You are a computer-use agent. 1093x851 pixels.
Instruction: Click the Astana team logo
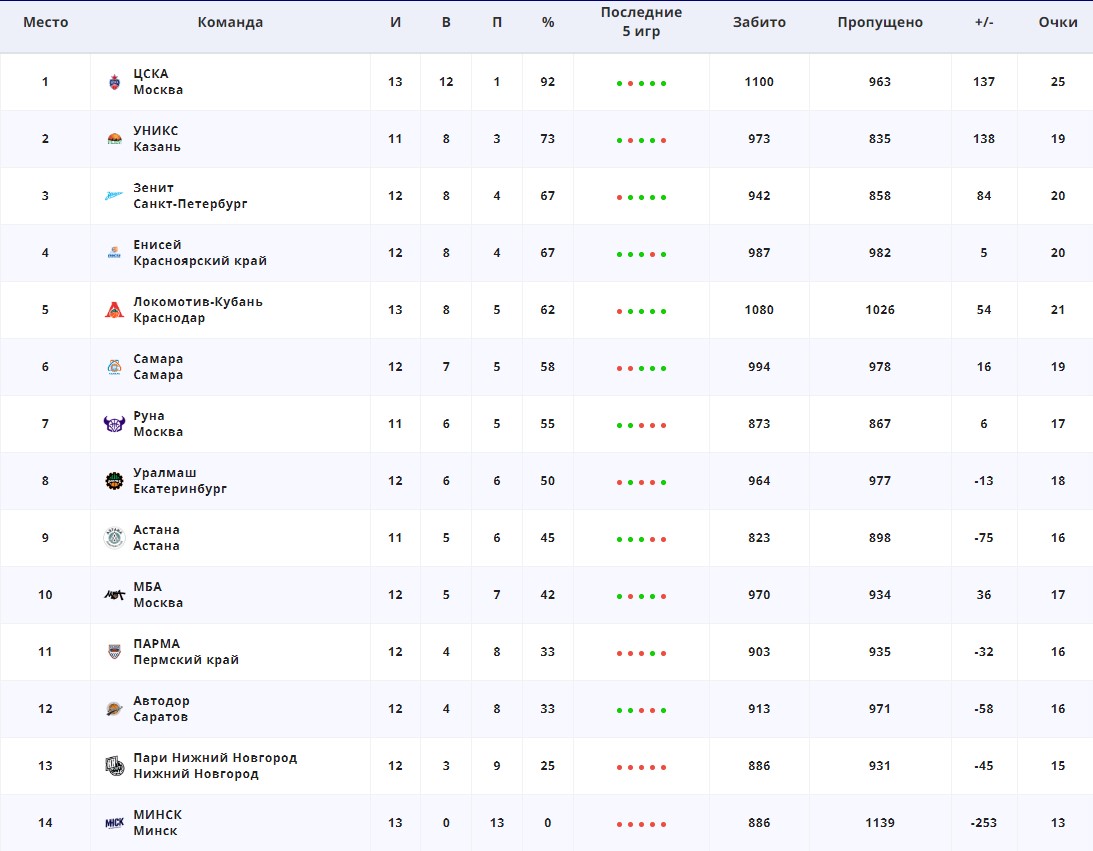point(114,538)
